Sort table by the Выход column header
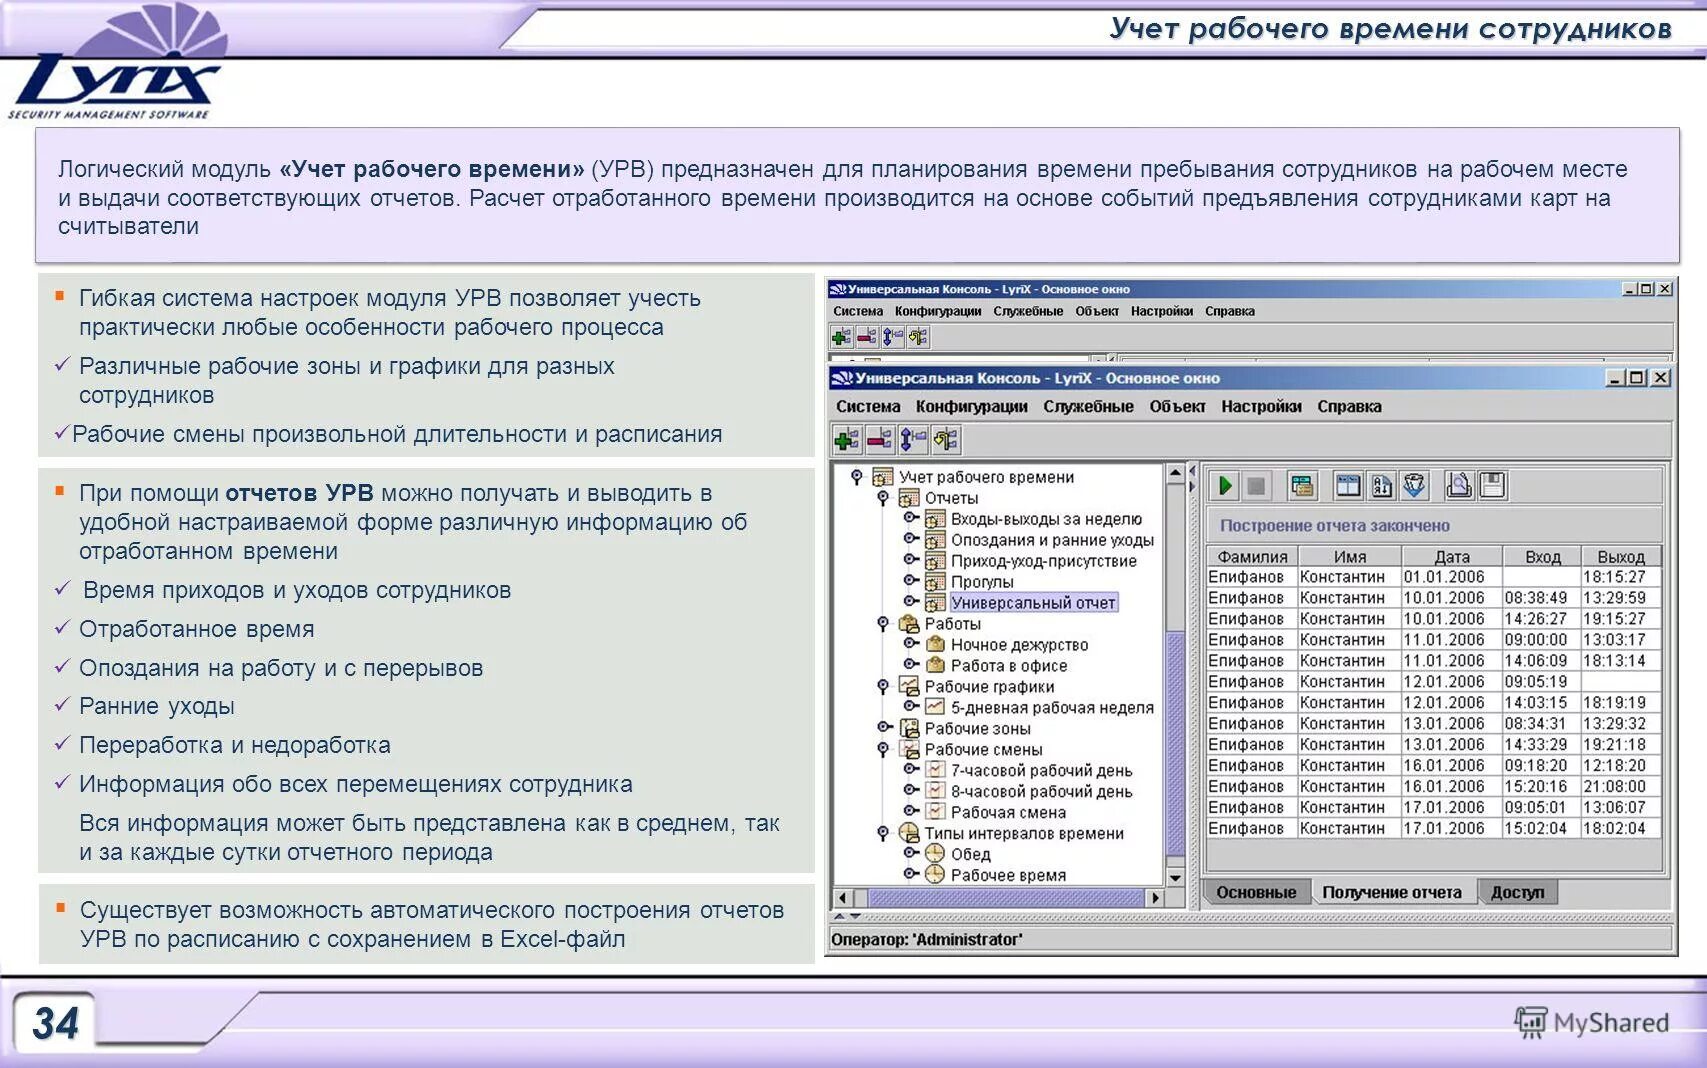1707x1068 pixels. pos(1621,556)
